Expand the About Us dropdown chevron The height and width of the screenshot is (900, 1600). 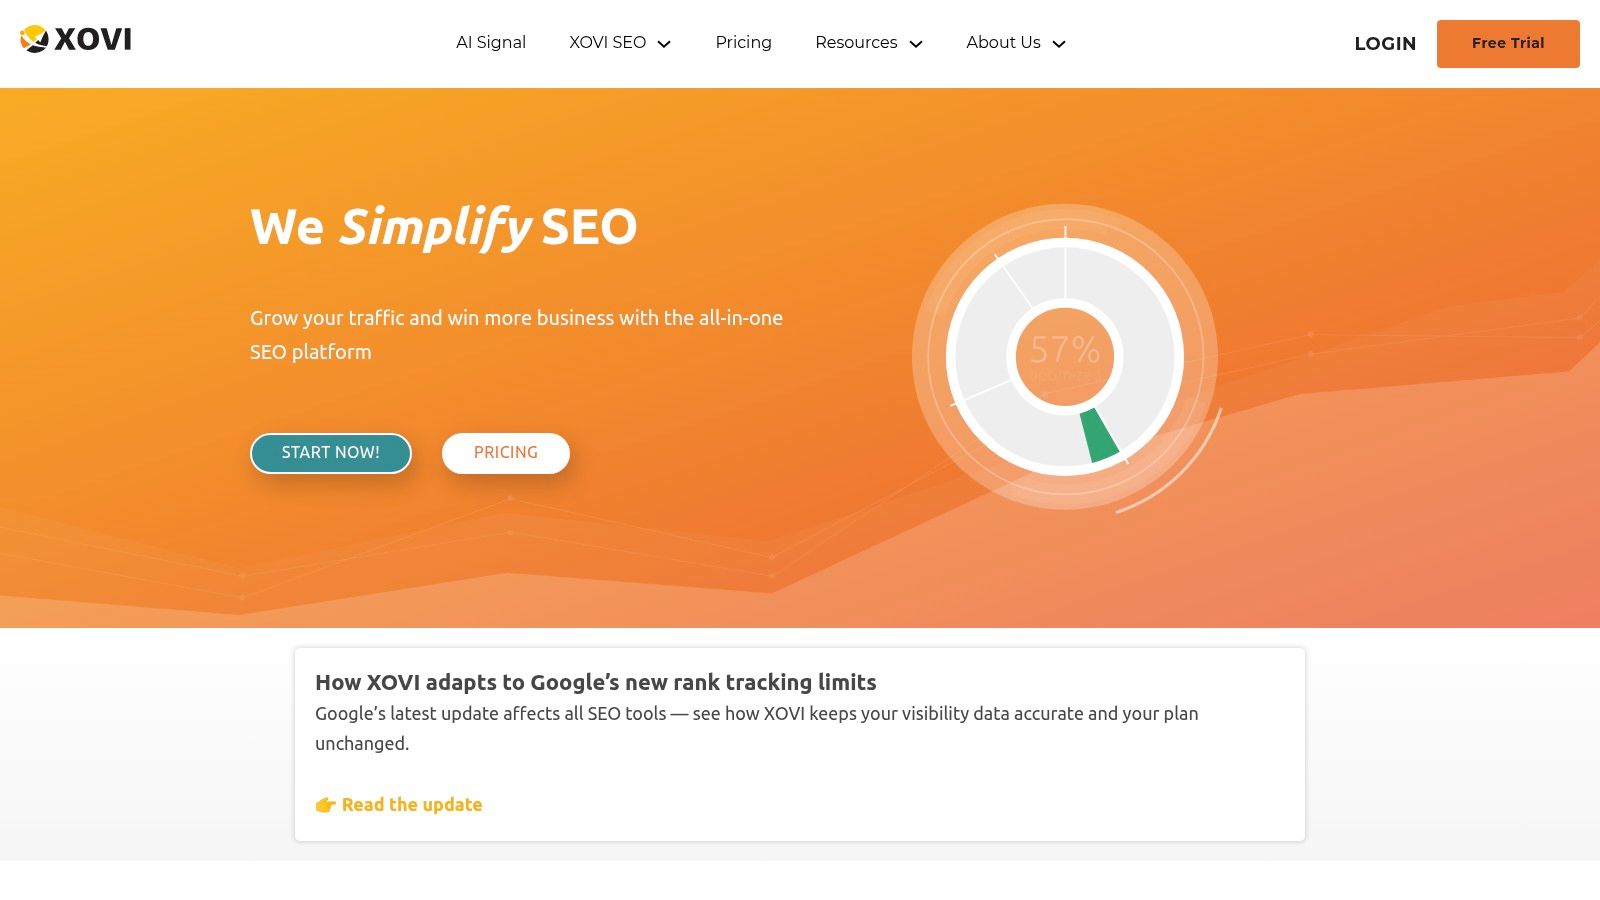(1060, 44)
